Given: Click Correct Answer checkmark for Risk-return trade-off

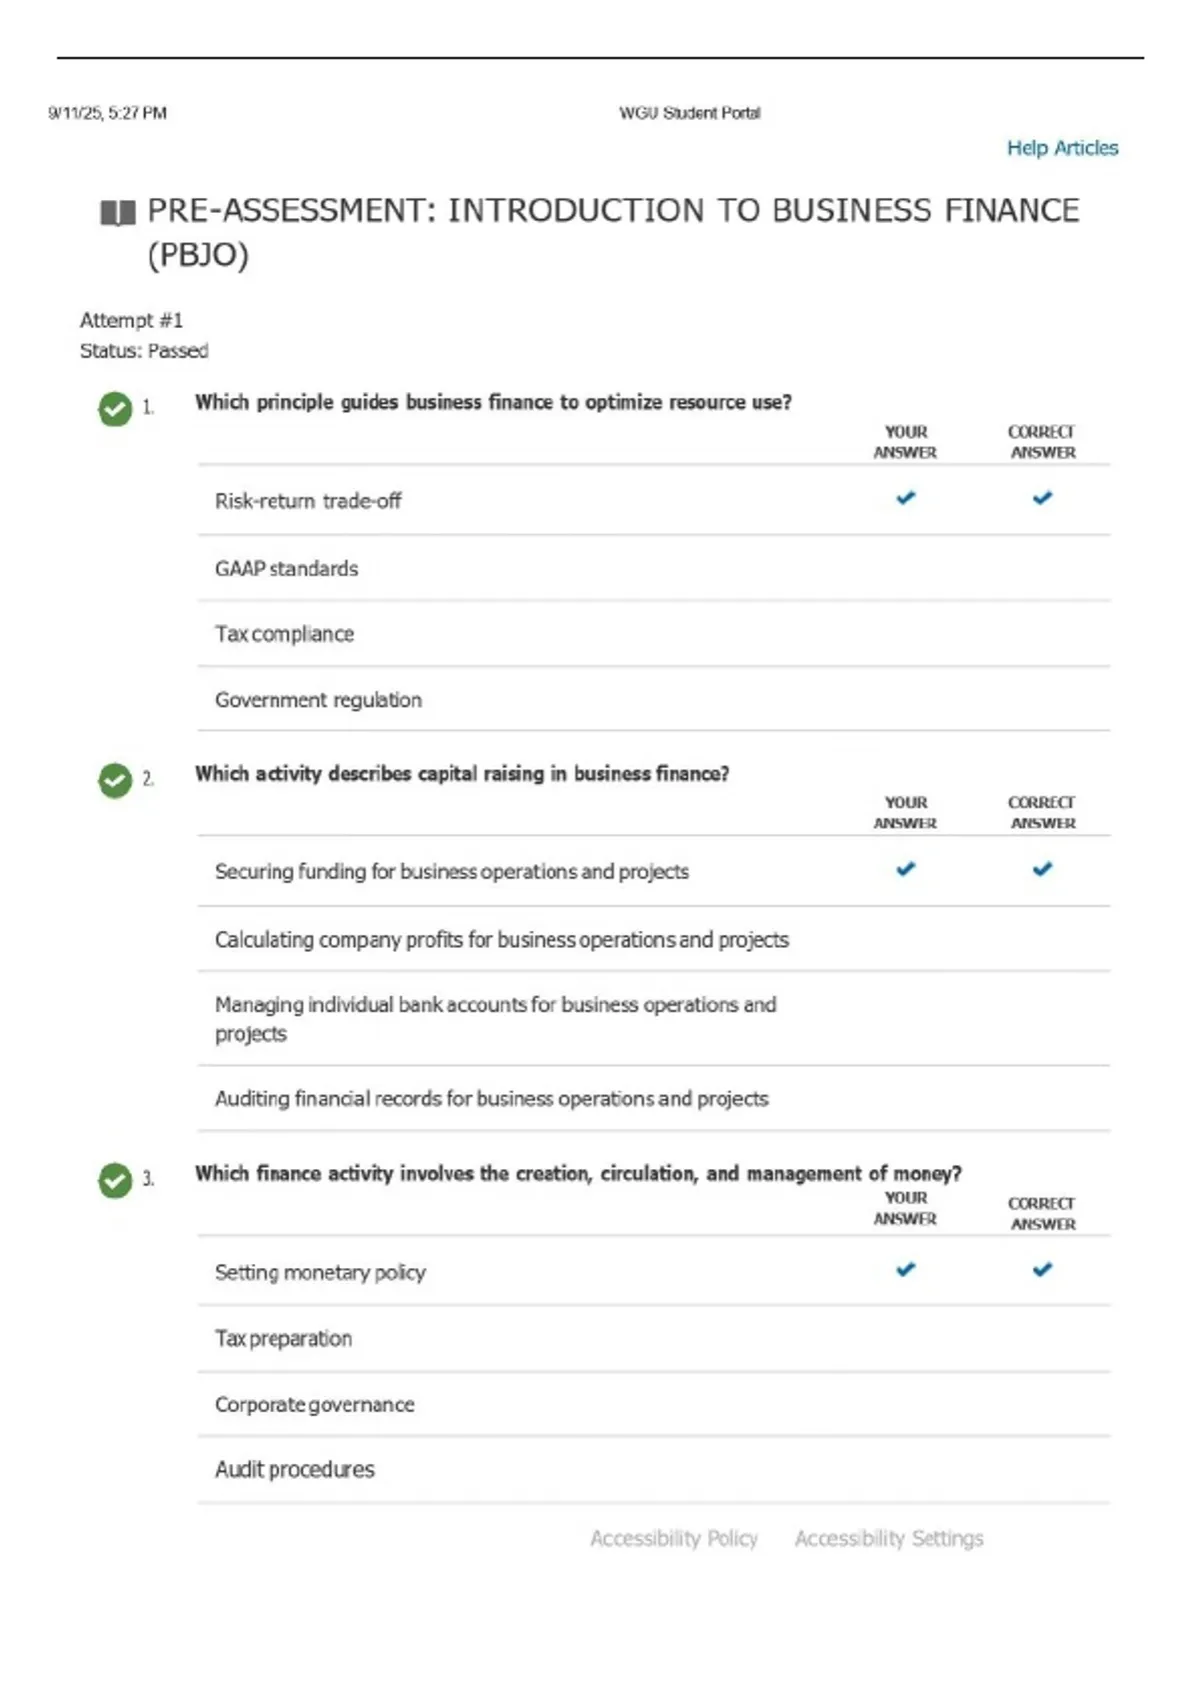Looking at the screenshot, I should [1042, 498].
